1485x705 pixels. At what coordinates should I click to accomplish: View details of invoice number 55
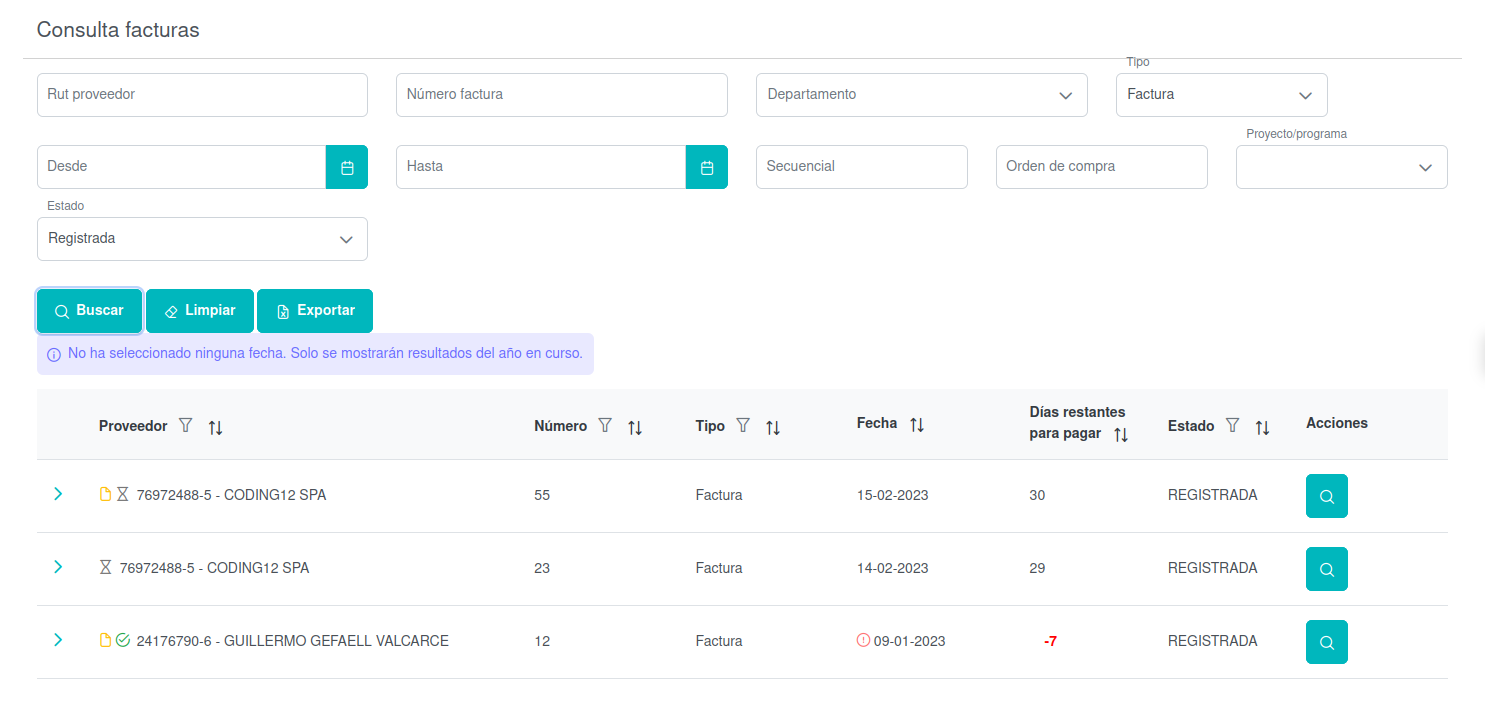[x=1326, y=496]
